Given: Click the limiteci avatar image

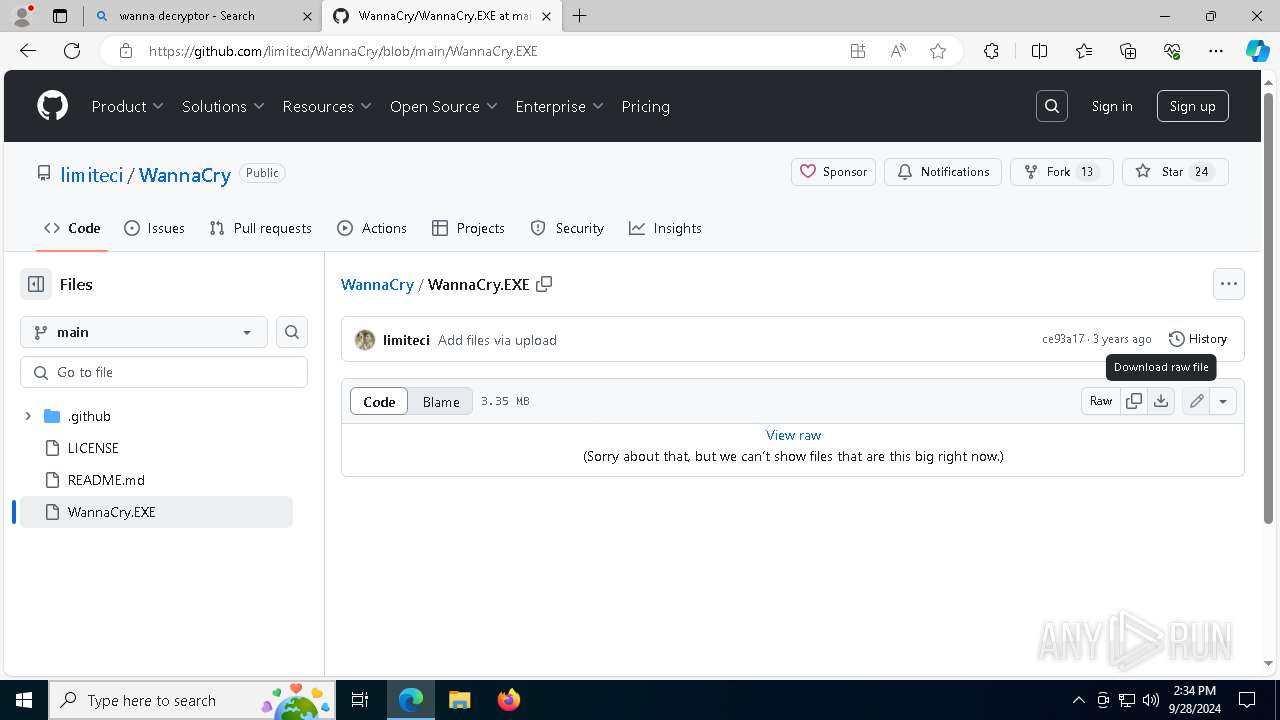Looking at the screenshot, I should coord(365,340).
